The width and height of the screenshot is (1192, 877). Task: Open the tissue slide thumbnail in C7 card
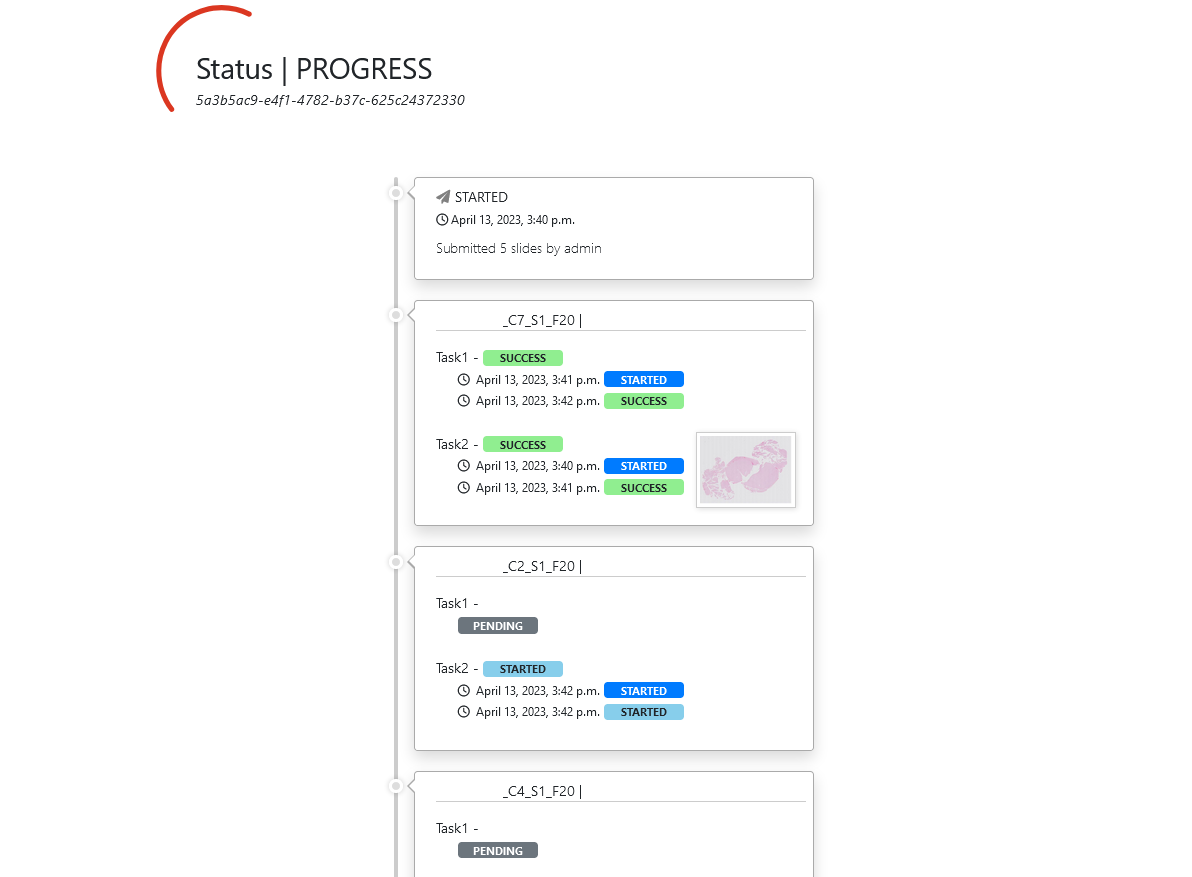[x=745, y=470]
